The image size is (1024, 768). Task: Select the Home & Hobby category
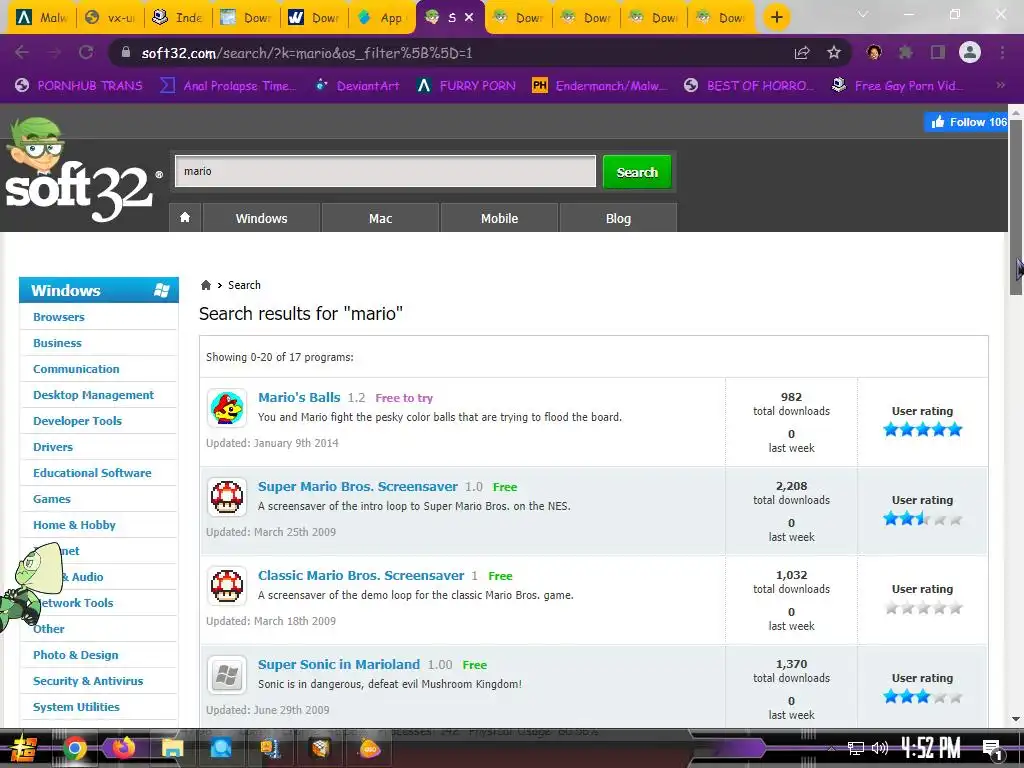[x=74, y=525]
